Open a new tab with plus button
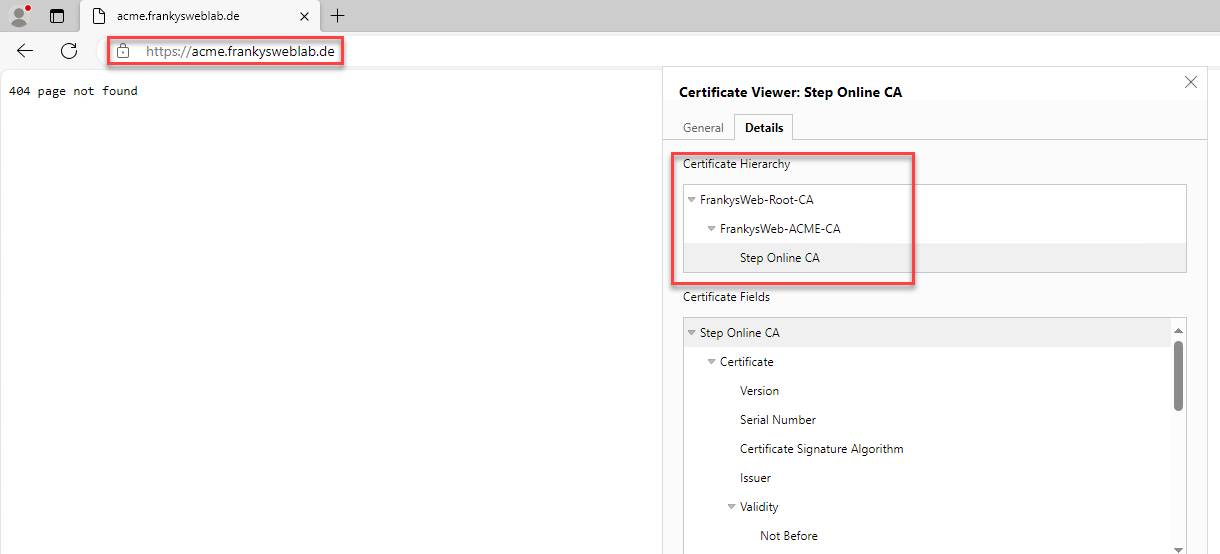Image resolution: width=1220 pixels, height=554 pixels. click(x=338, y=16)
